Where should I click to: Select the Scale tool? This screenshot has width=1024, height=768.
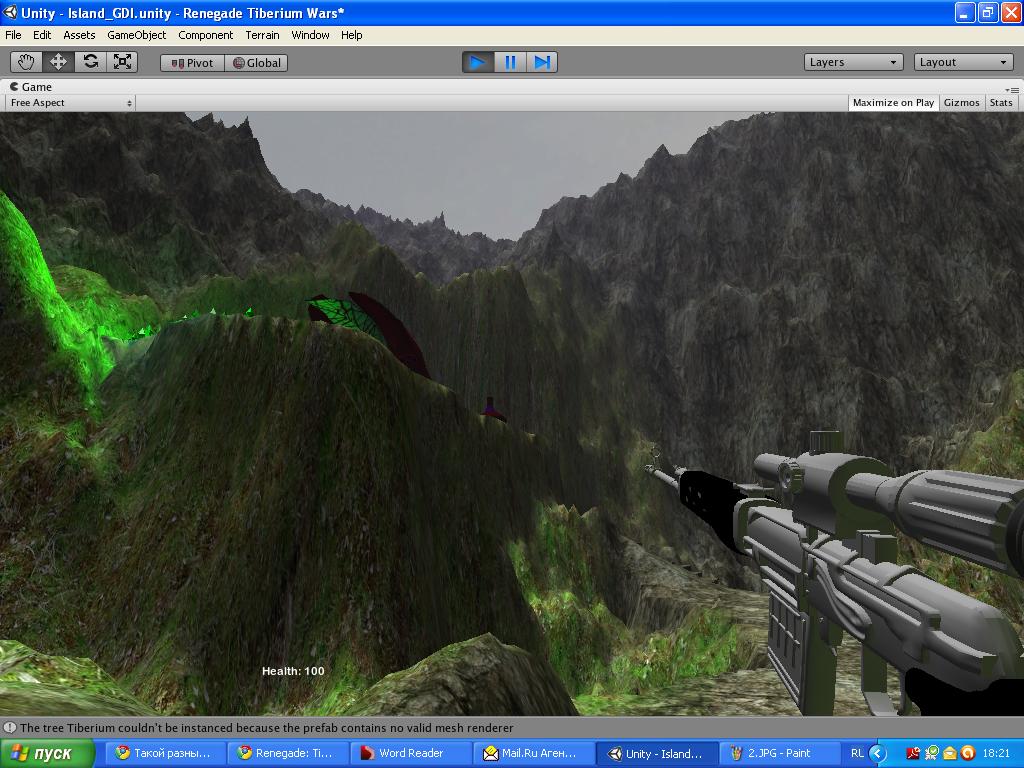[122, 62]
